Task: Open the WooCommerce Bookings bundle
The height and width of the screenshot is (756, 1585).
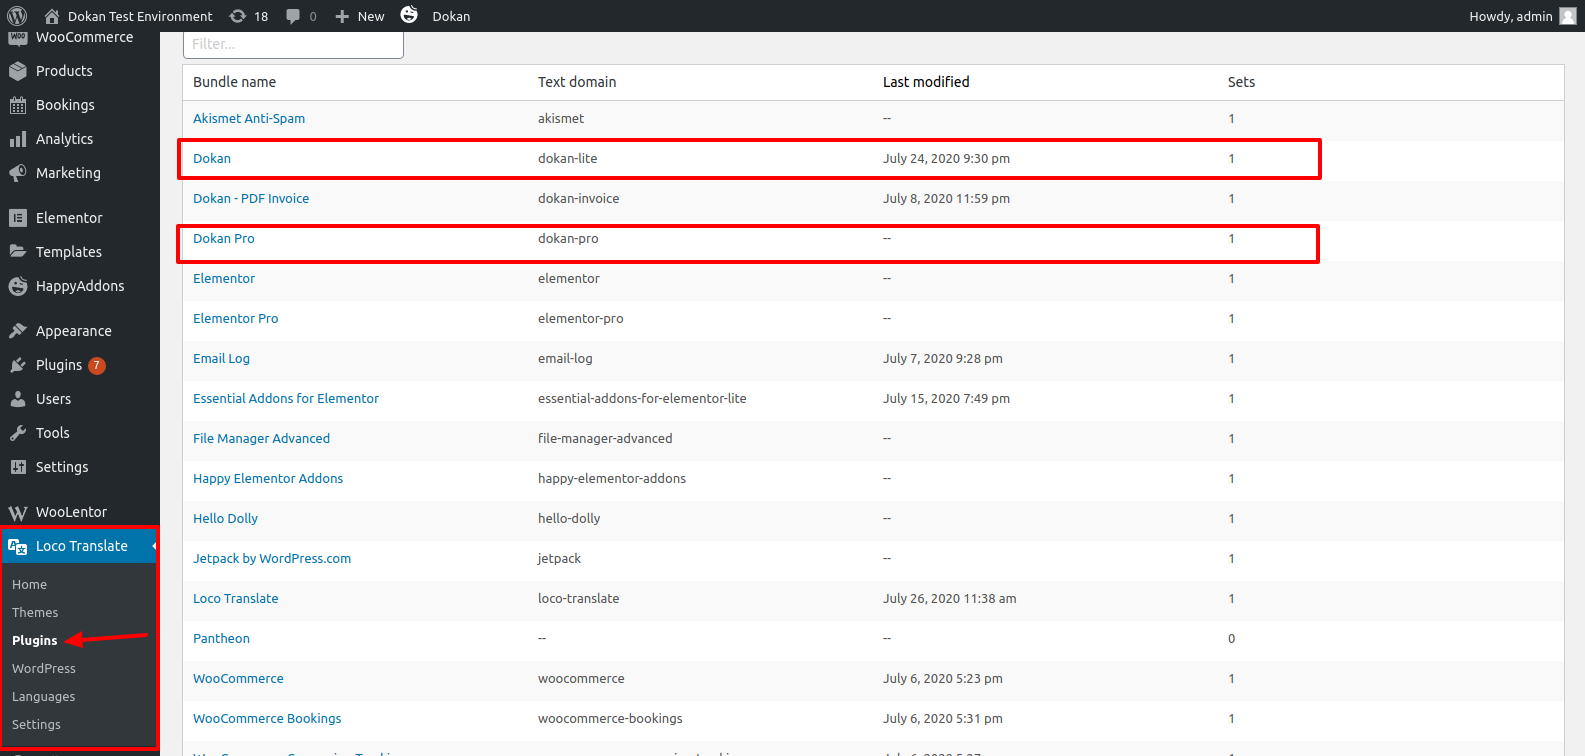Action: [267, 718]
